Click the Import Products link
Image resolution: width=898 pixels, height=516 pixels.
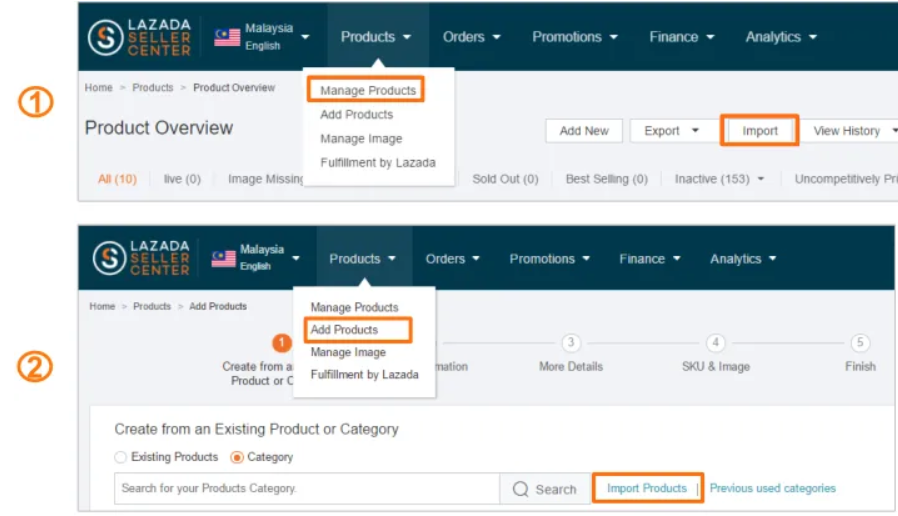[x=647, y=489]
